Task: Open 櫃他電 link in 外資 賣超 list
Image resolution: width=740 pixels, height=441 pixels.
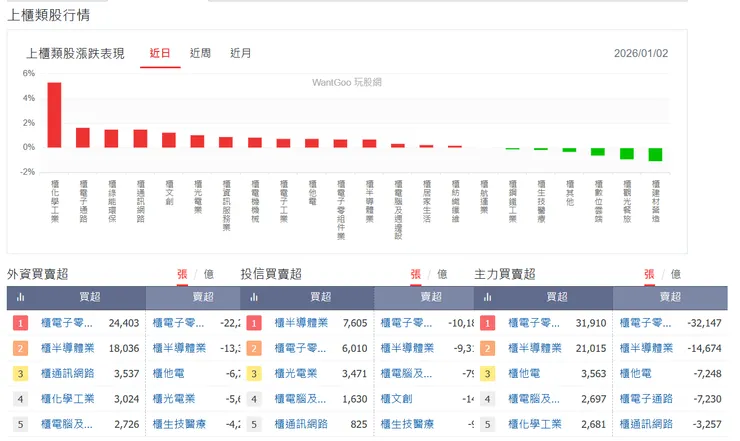Action: click(168, 373)
